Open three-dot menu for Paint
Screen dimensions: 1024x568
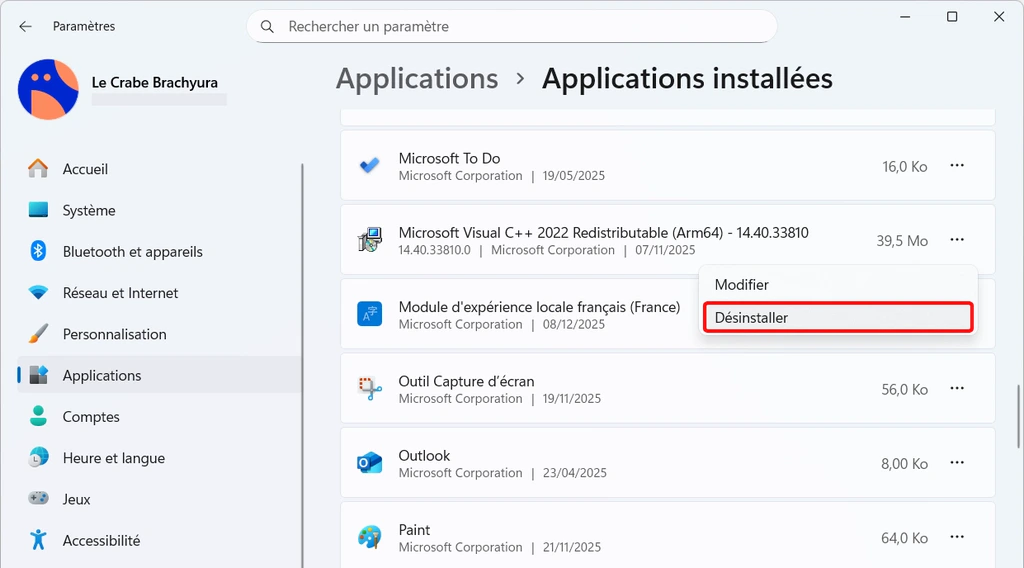[957, 538]
